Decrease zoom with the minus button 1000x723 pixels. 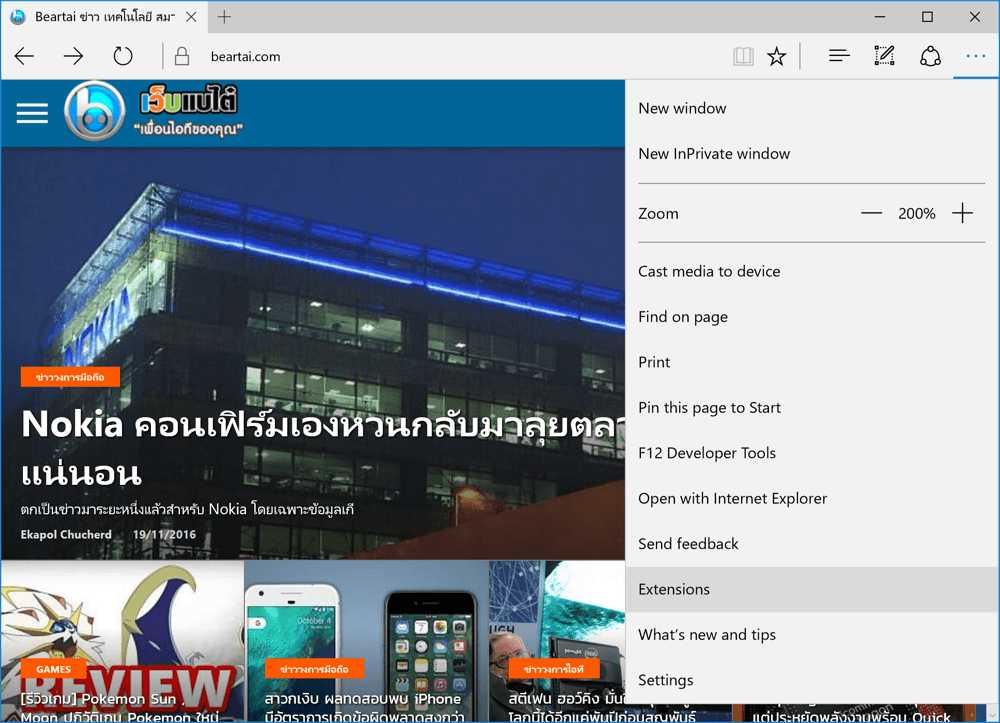click(871, 214)
